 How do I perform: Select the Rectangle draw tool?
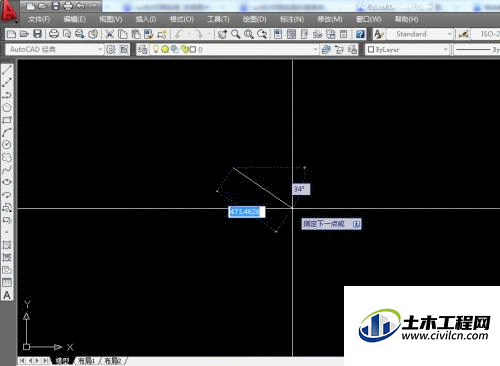pyautogui.click(x=7, y=120)
